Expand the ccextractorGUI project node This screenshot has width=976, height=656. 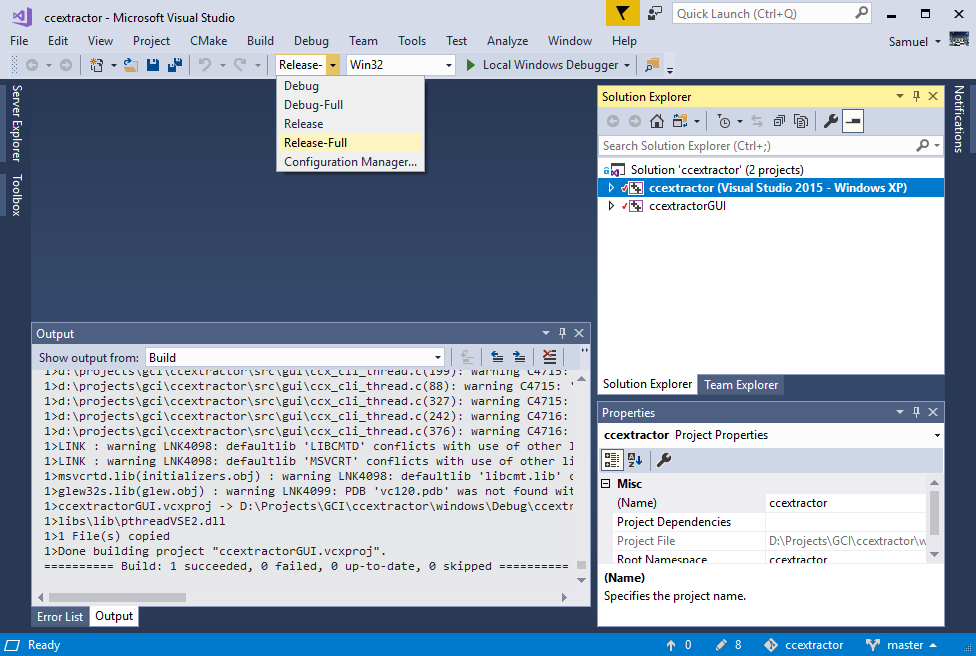pos(611,206)
